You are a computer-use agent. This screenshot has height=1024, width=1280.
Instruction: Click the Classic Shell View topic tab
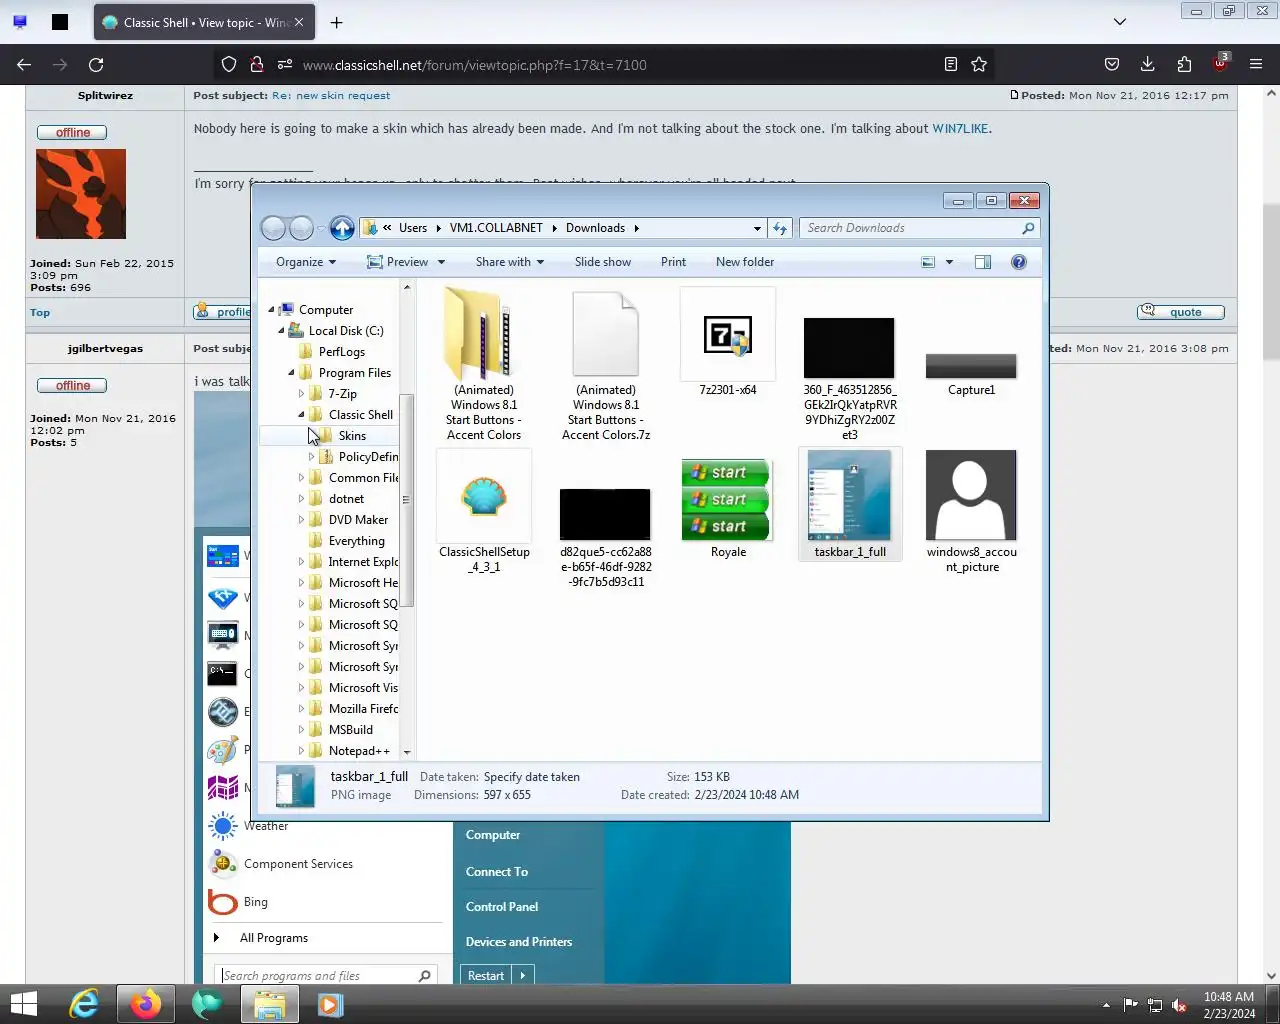[205, 22]
